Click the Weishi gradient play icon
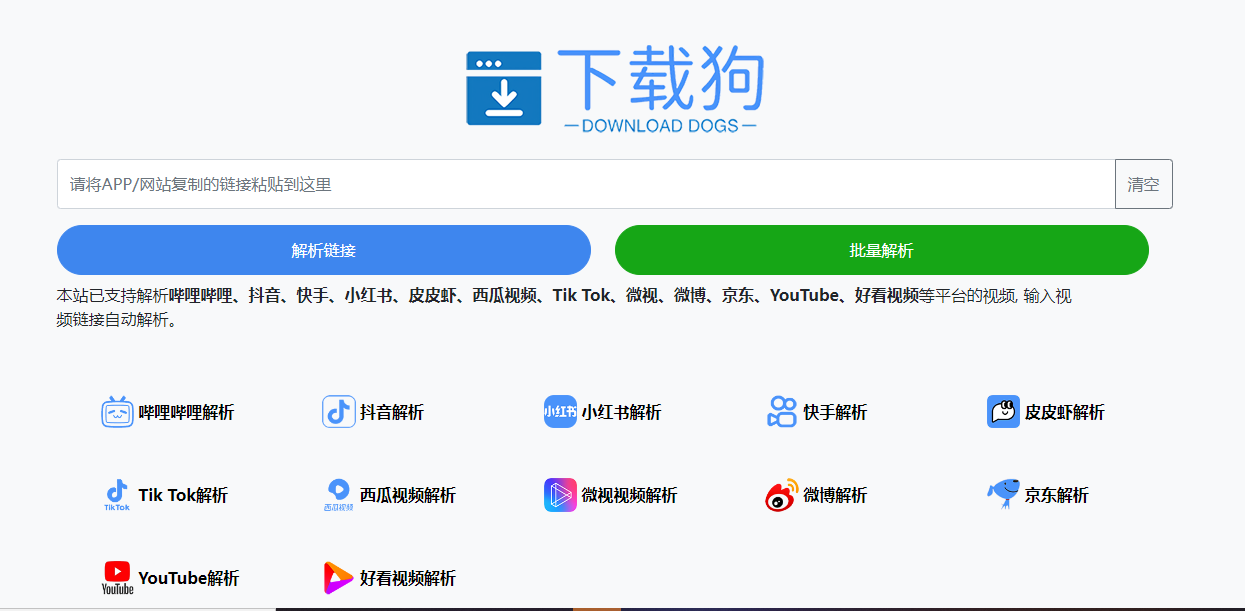The height and width of the screenshot is (611, 1245). click(x=561, y=495)
